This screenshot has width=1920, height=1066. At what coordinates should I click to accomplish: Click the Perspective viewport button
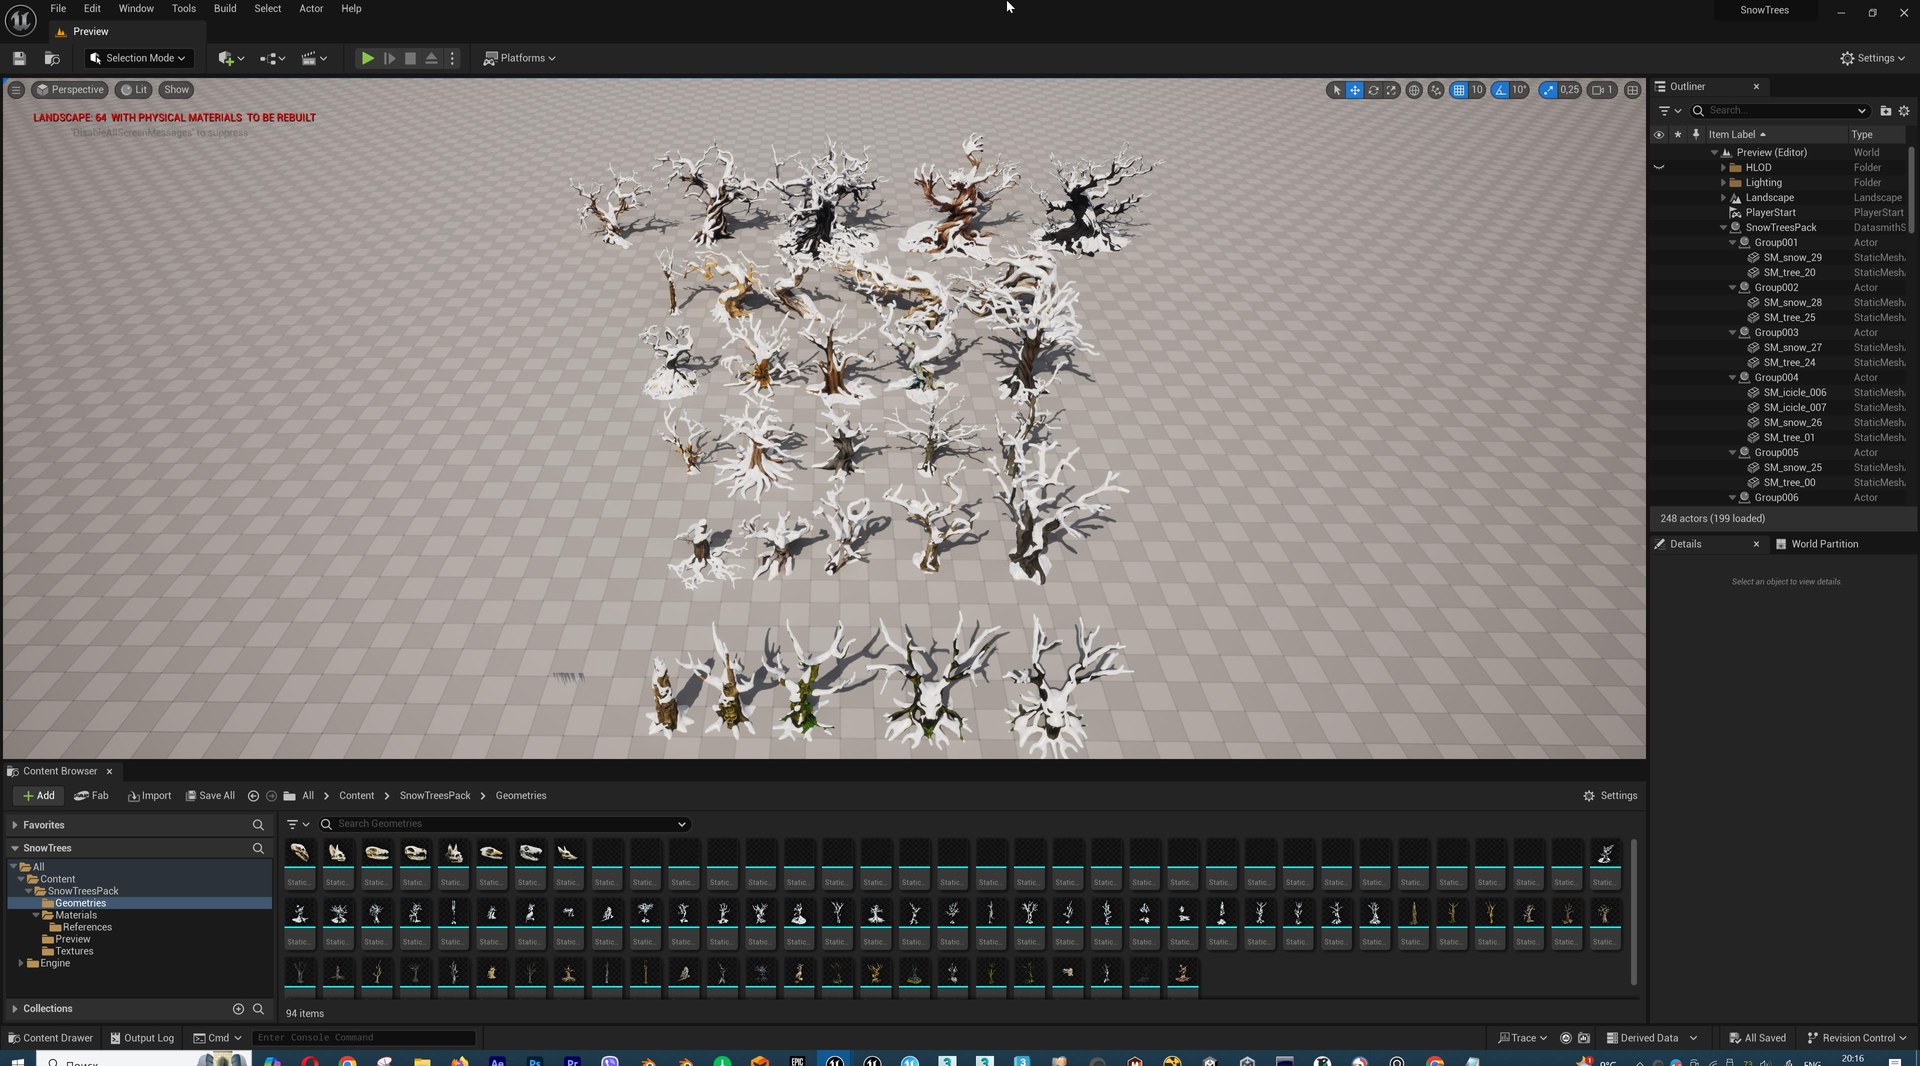(70, 90)
